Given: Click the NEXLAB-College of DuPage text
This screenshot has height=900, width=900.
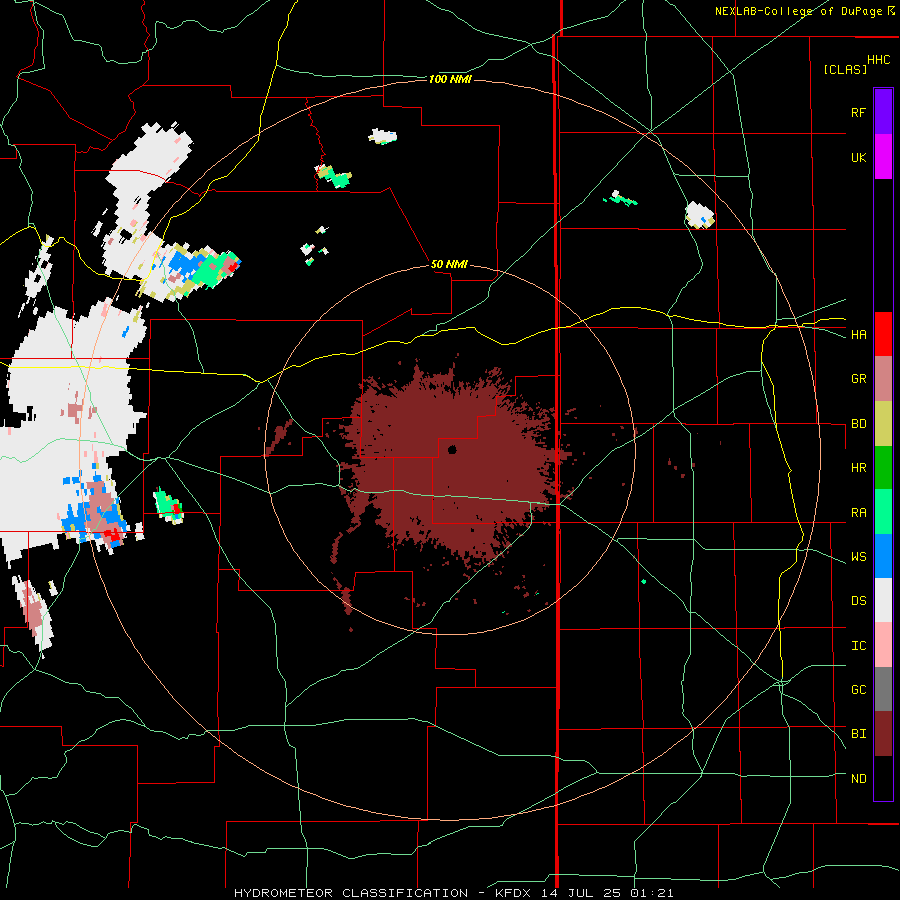Looking at the screenshot, I should tap(798, 11).
